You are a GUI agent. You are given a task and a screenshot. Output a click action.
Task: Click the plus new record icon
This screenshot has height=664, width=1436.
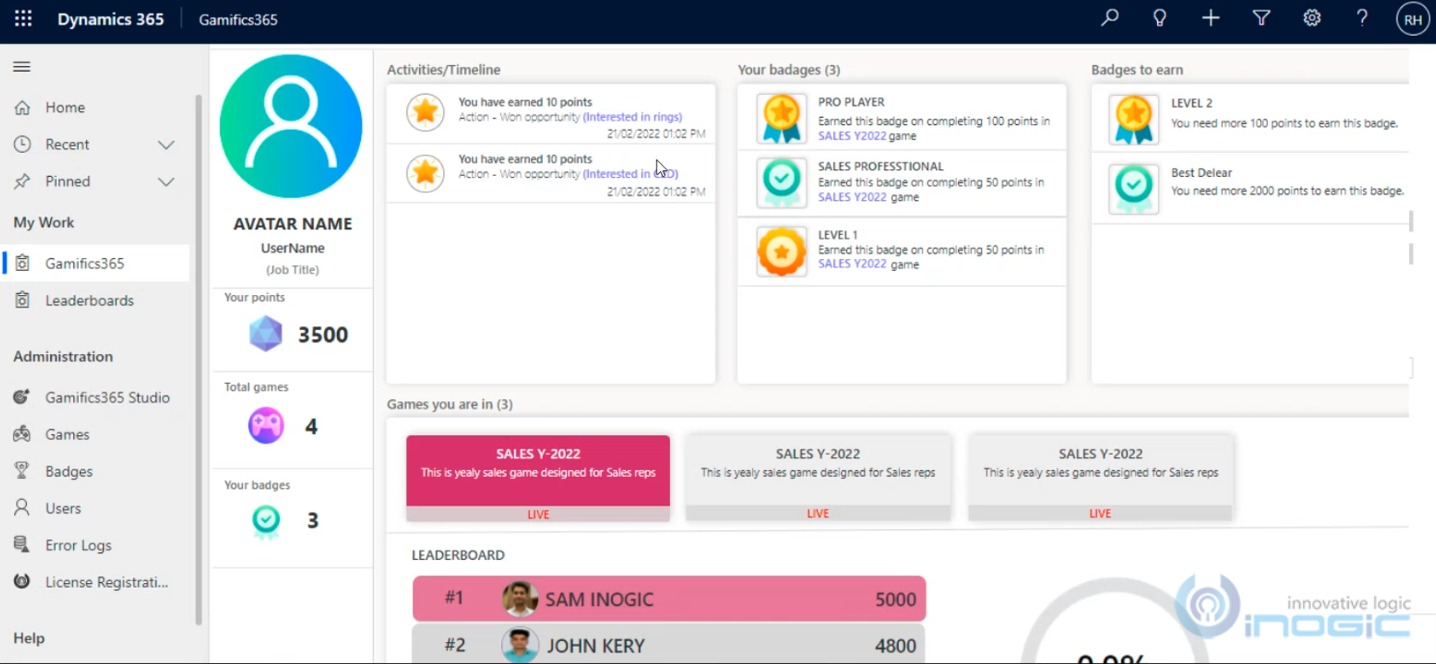1211,18
